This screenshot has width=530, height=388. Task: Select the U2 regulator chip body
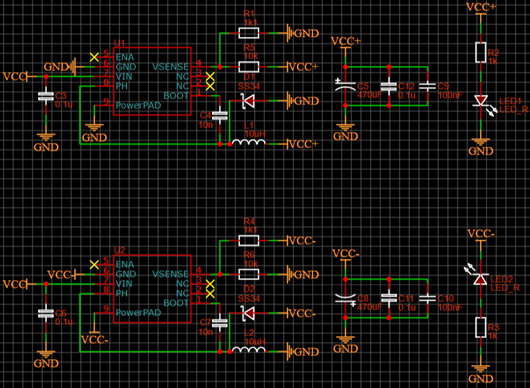152,289
